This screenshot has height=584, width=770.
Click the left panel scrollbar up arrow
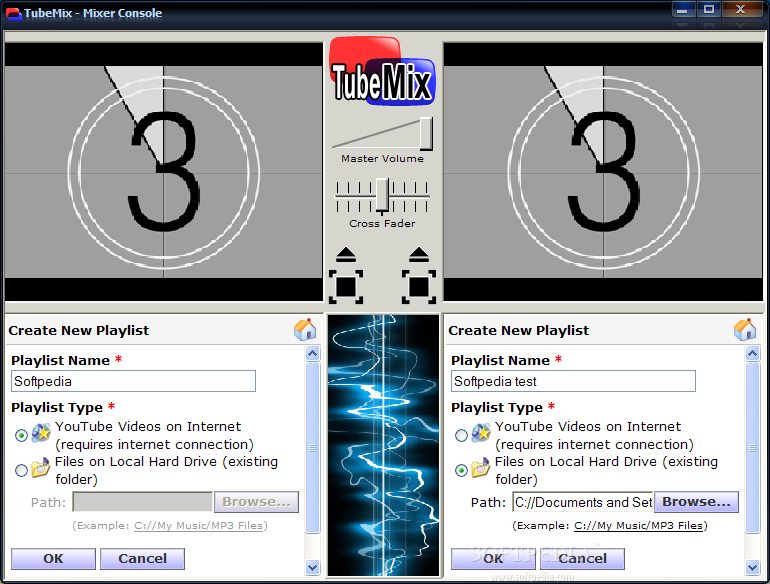point(312,354)
